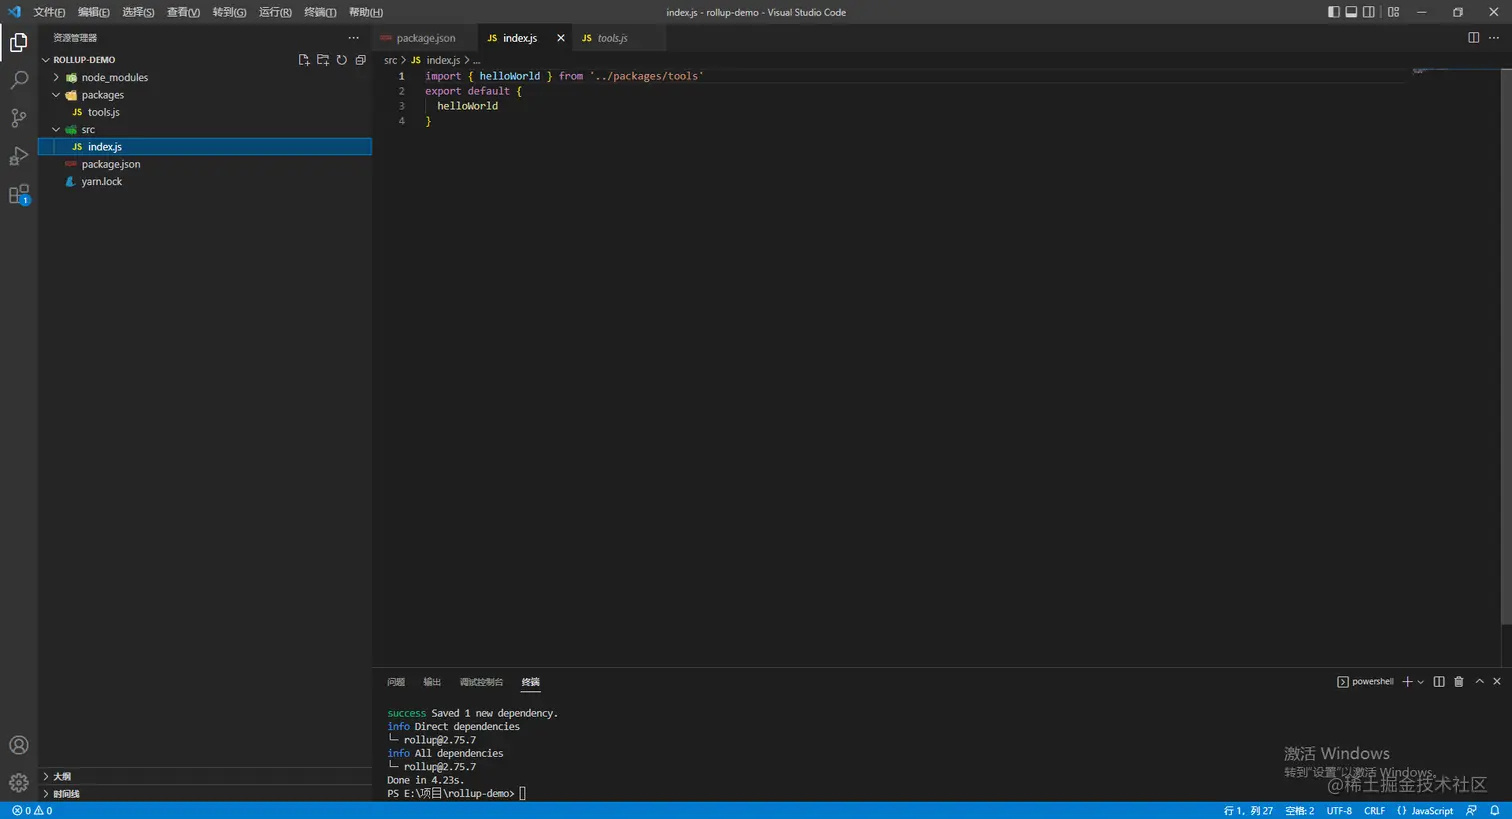Split the editor to the right

point(1473,38)
